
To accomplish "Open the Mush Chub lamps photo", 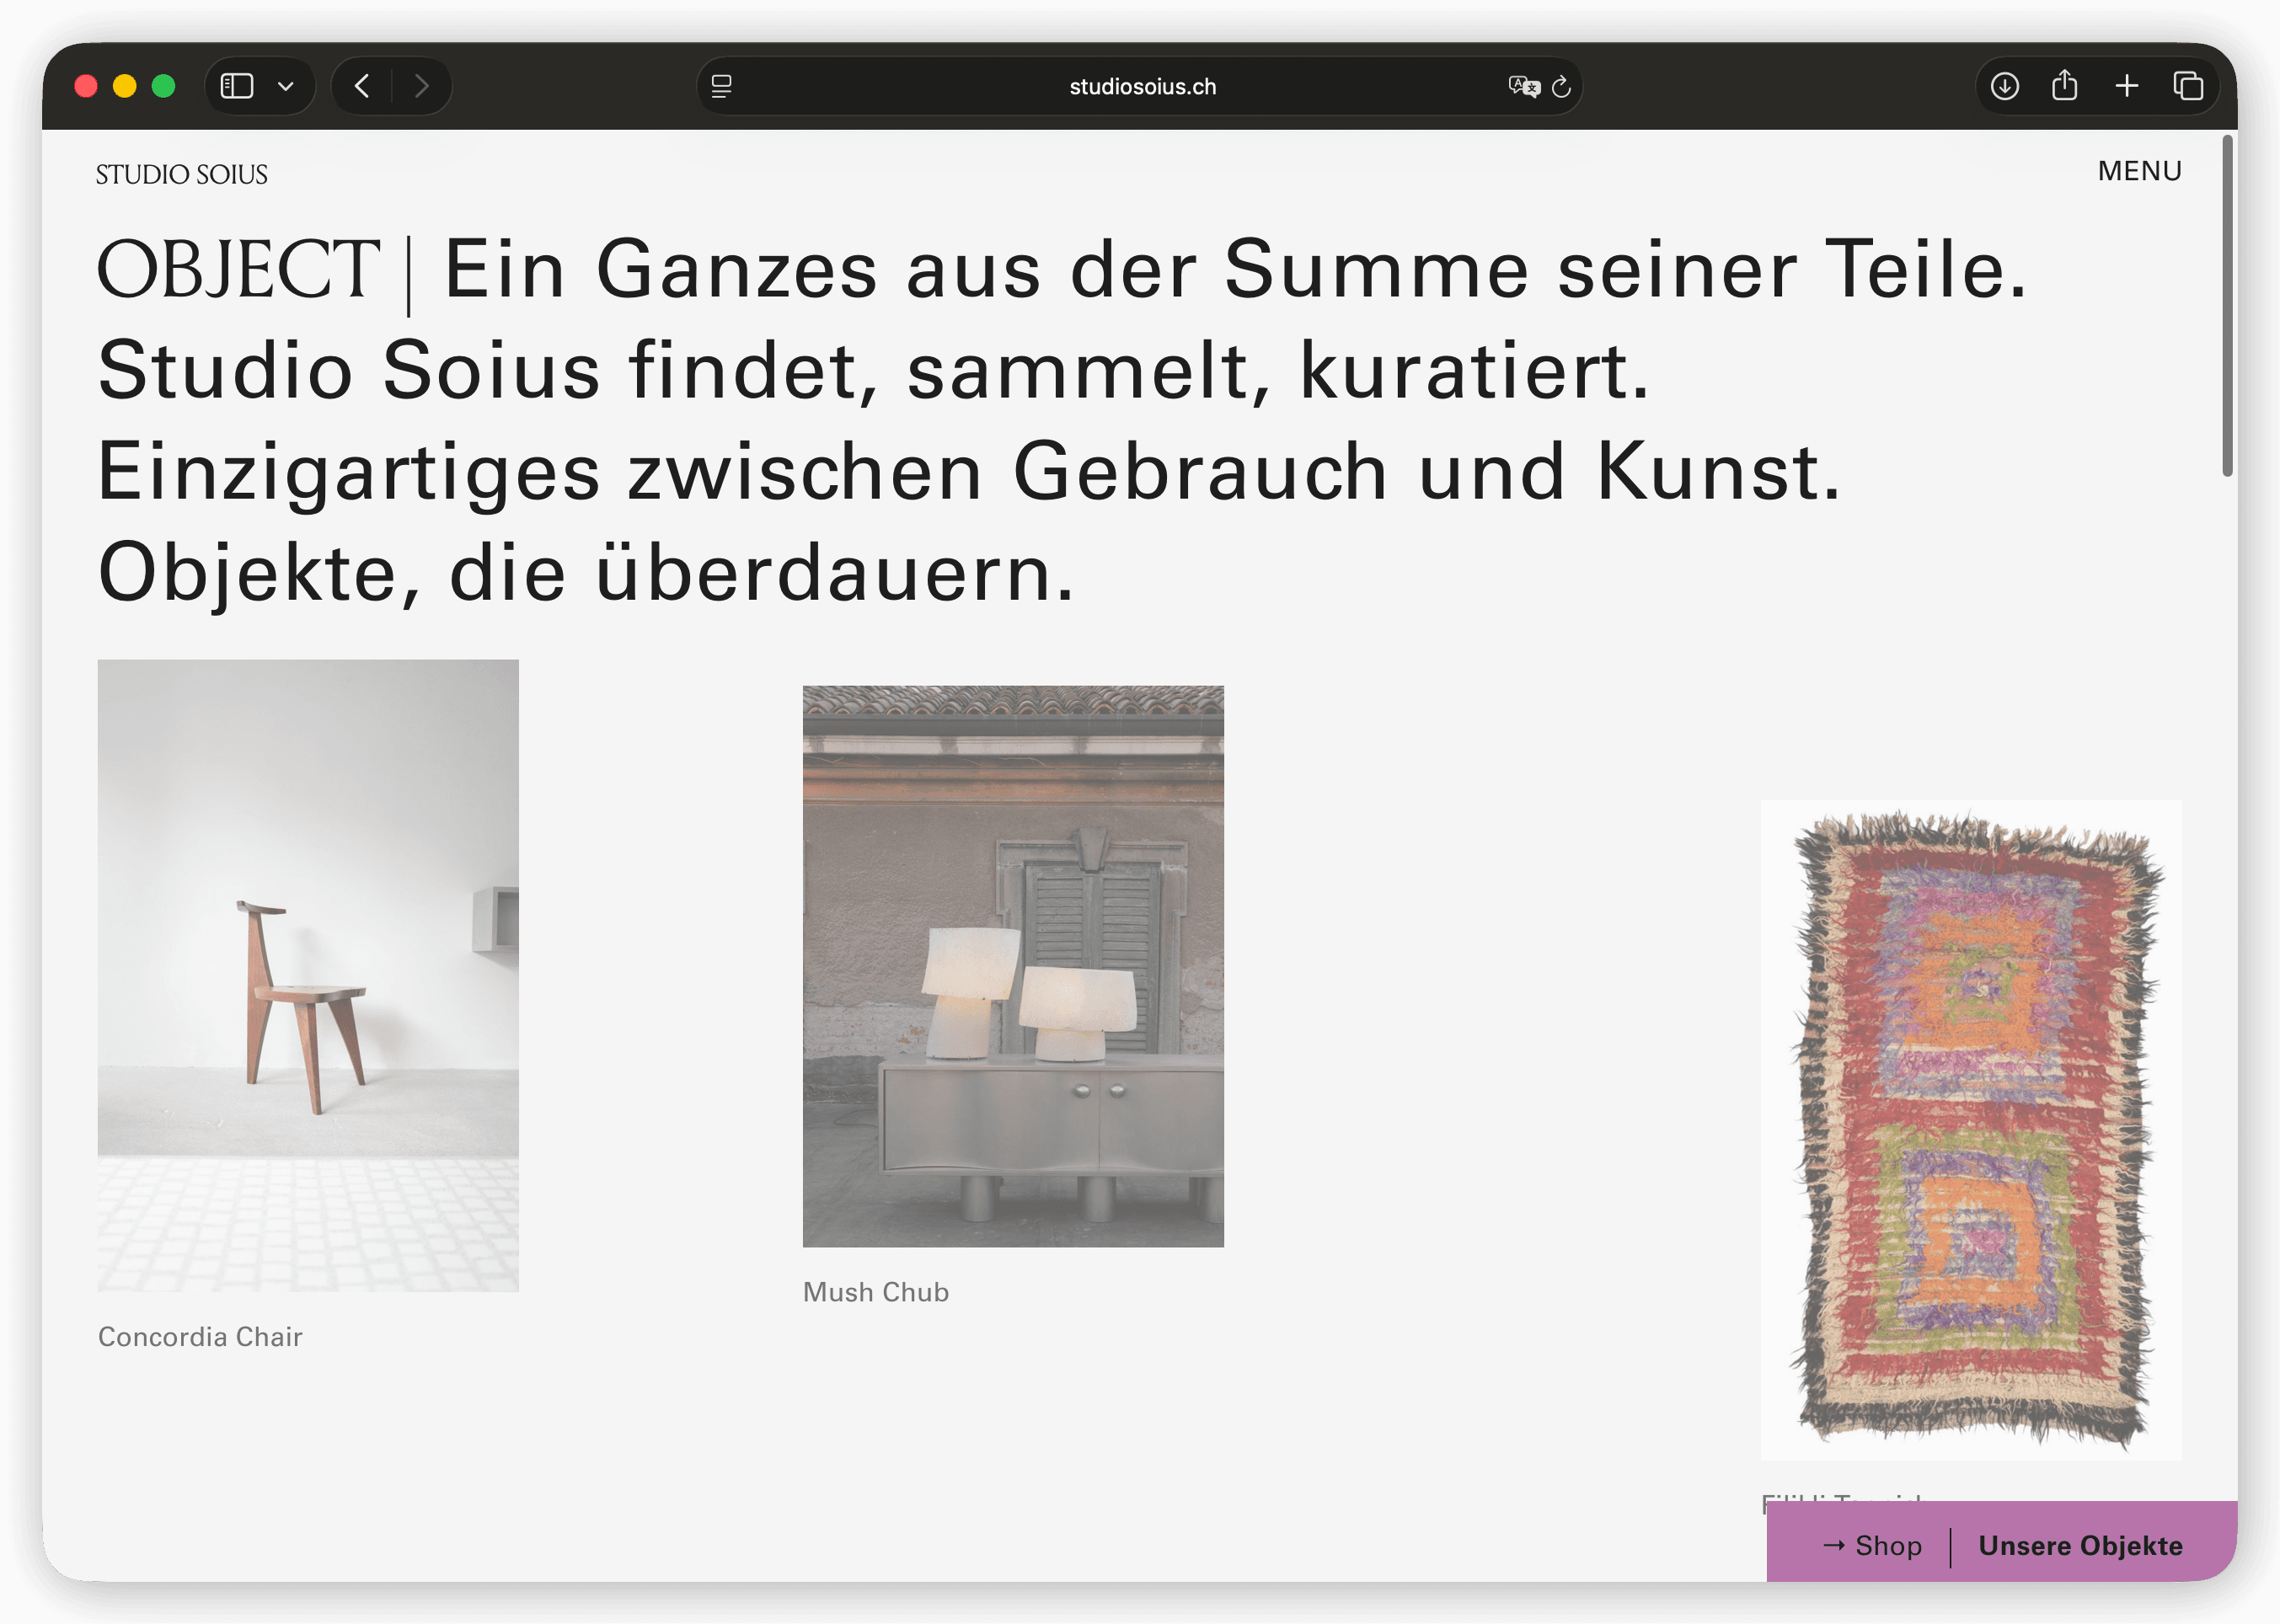I will tap(1013, 966).
